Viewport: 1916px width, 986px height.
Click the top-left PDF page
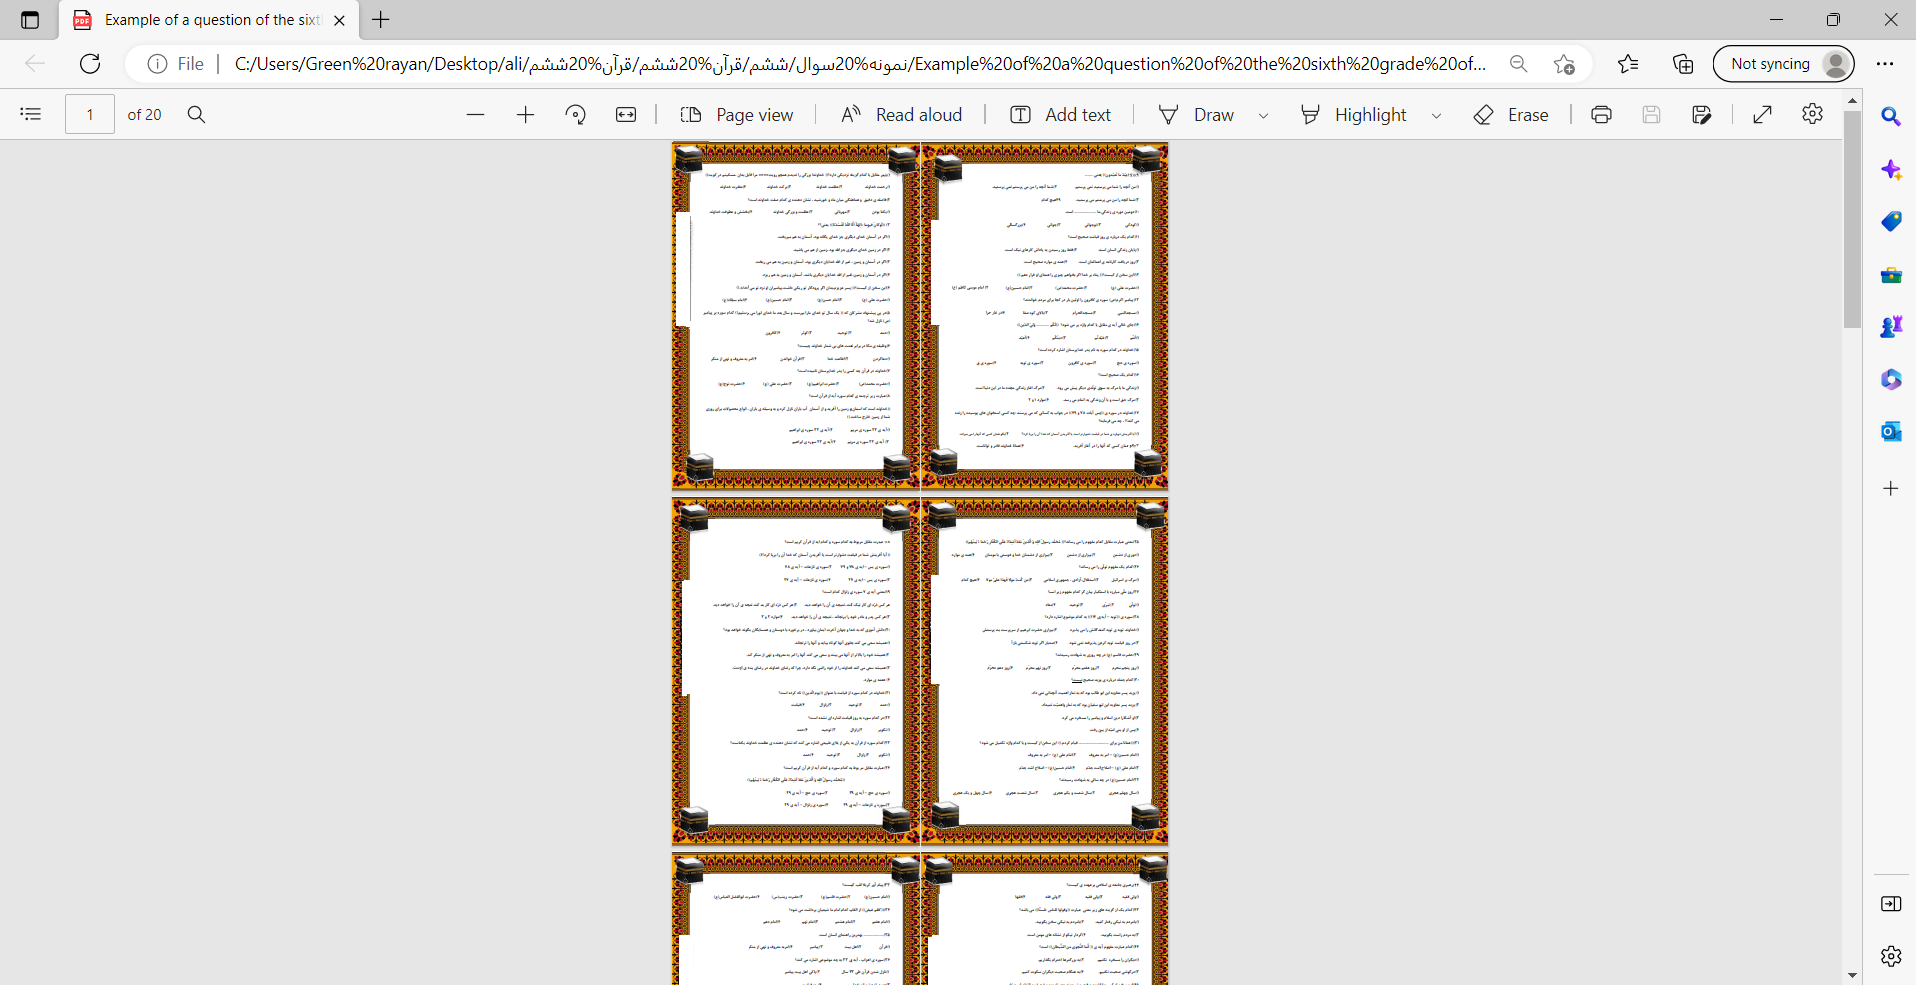(795, 315)
